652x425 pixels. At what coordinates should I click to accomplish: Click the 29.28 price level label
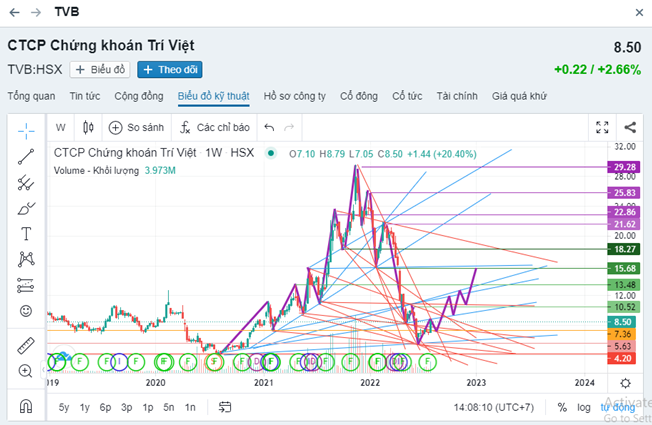[624, 167]
